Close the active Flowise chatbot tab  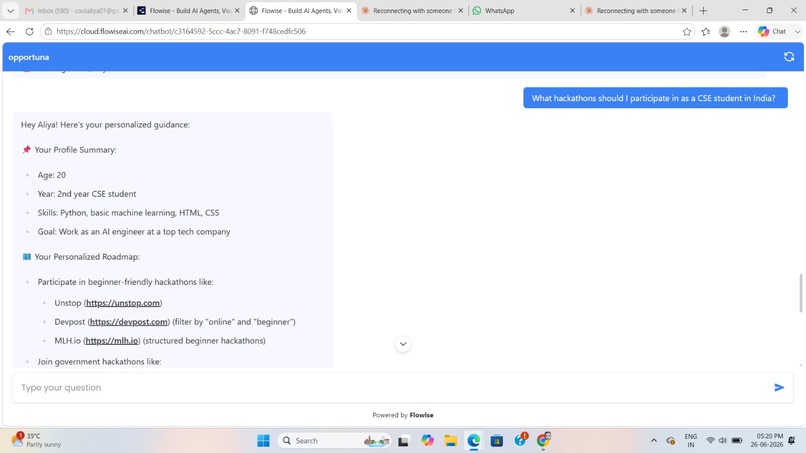349,10
